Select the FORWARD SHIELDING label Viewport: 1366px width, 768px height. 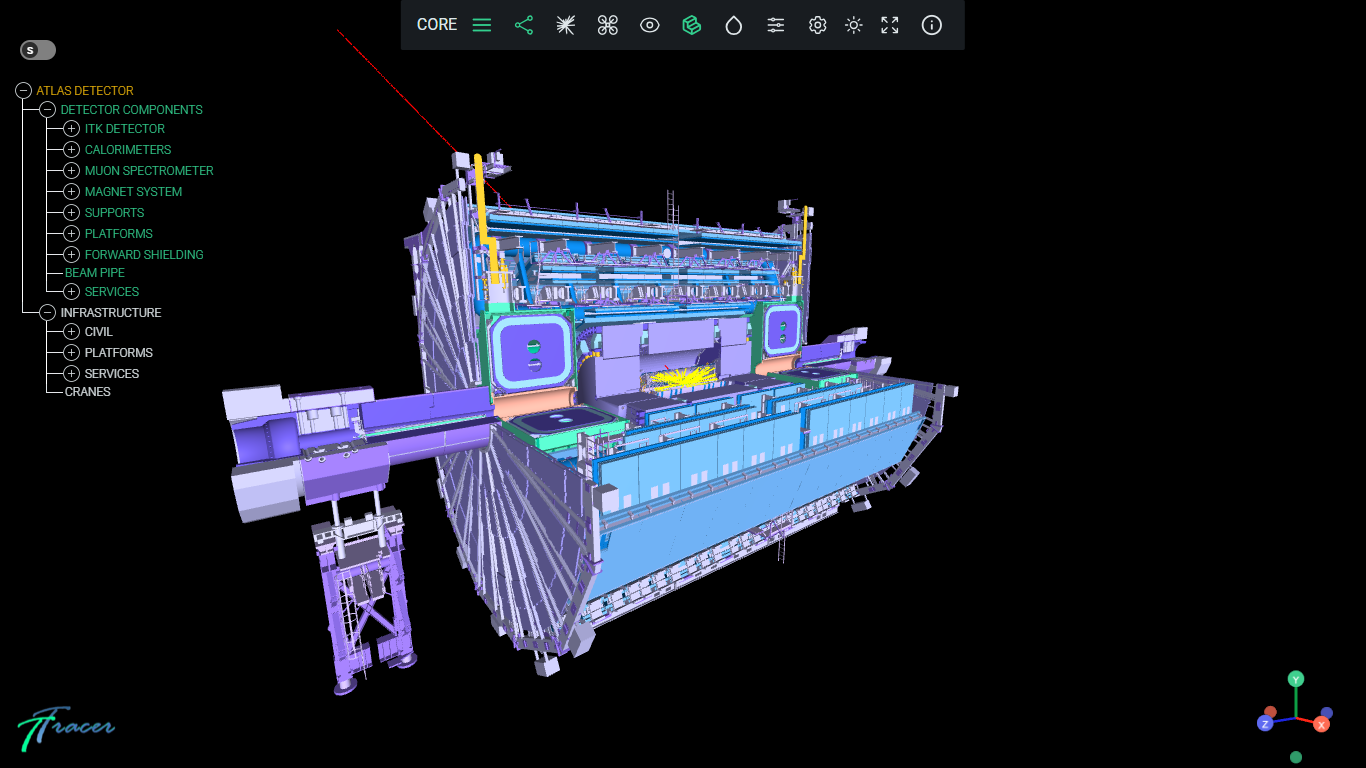click(144, 255)
